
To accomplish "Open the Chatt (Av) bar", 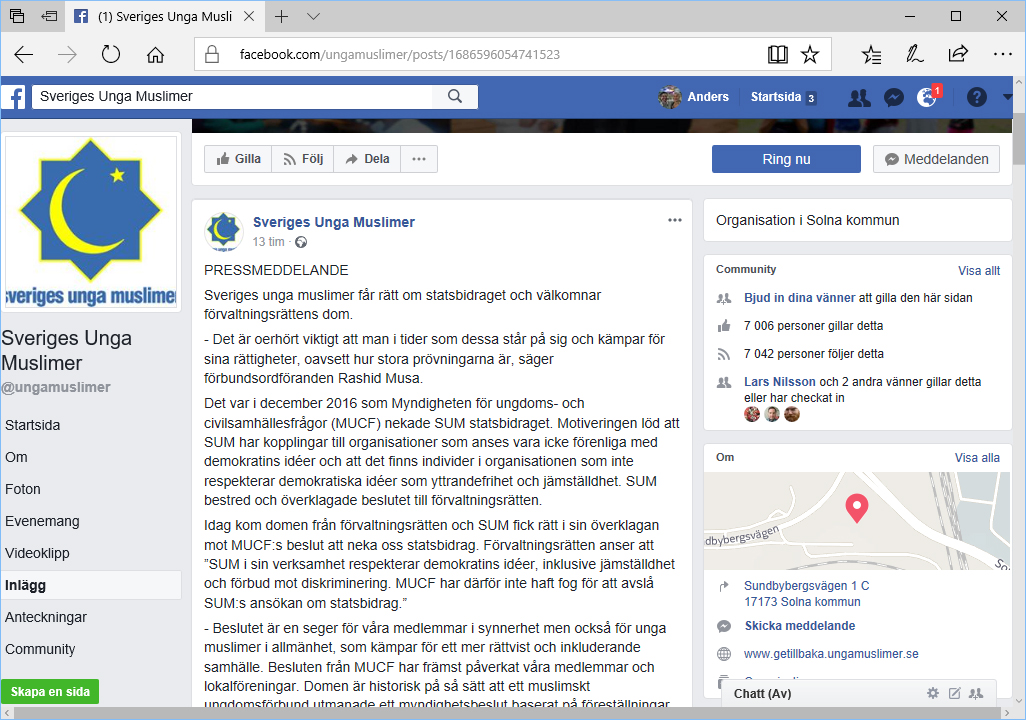I will 858,693.
